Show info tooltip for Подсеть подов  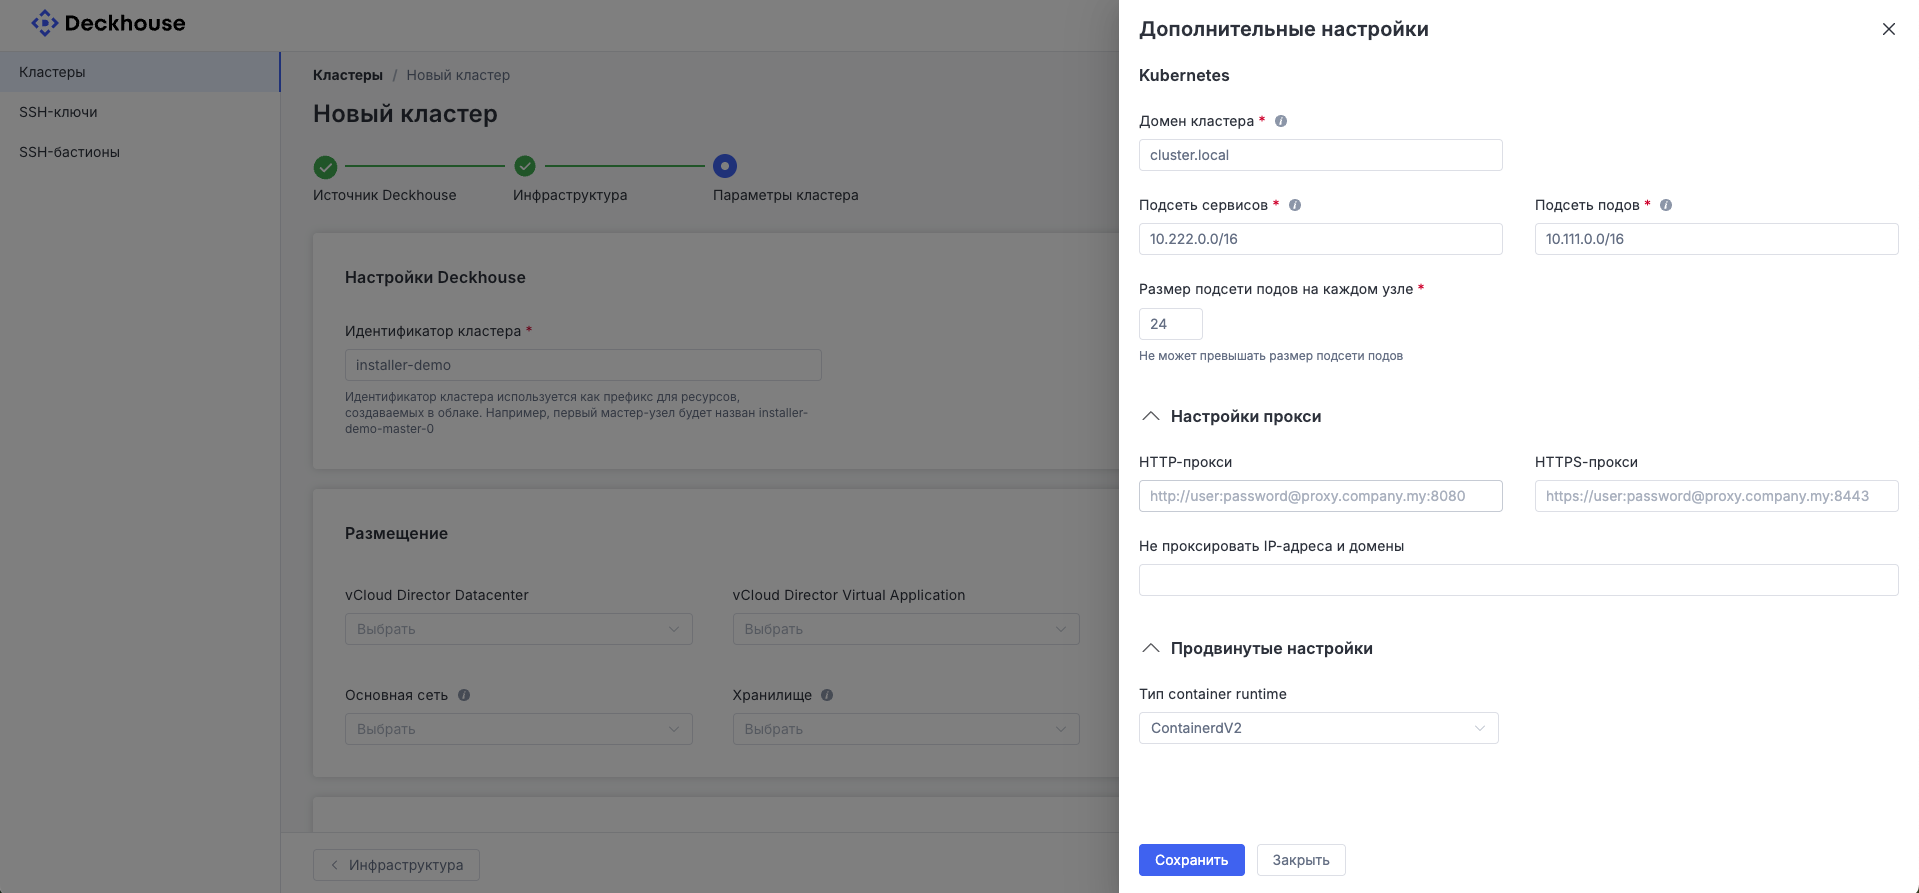pyautogui.click(x=1666, y=205)
